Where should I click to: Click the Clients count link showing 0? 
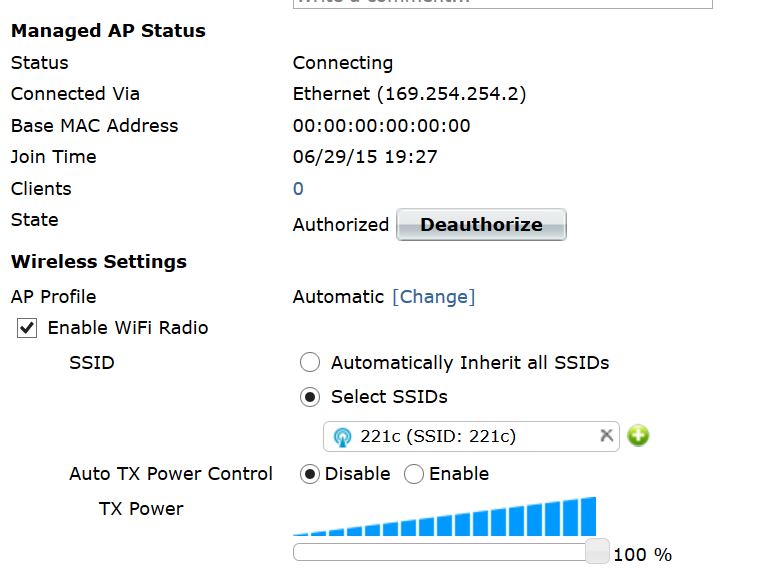point(298,189)
